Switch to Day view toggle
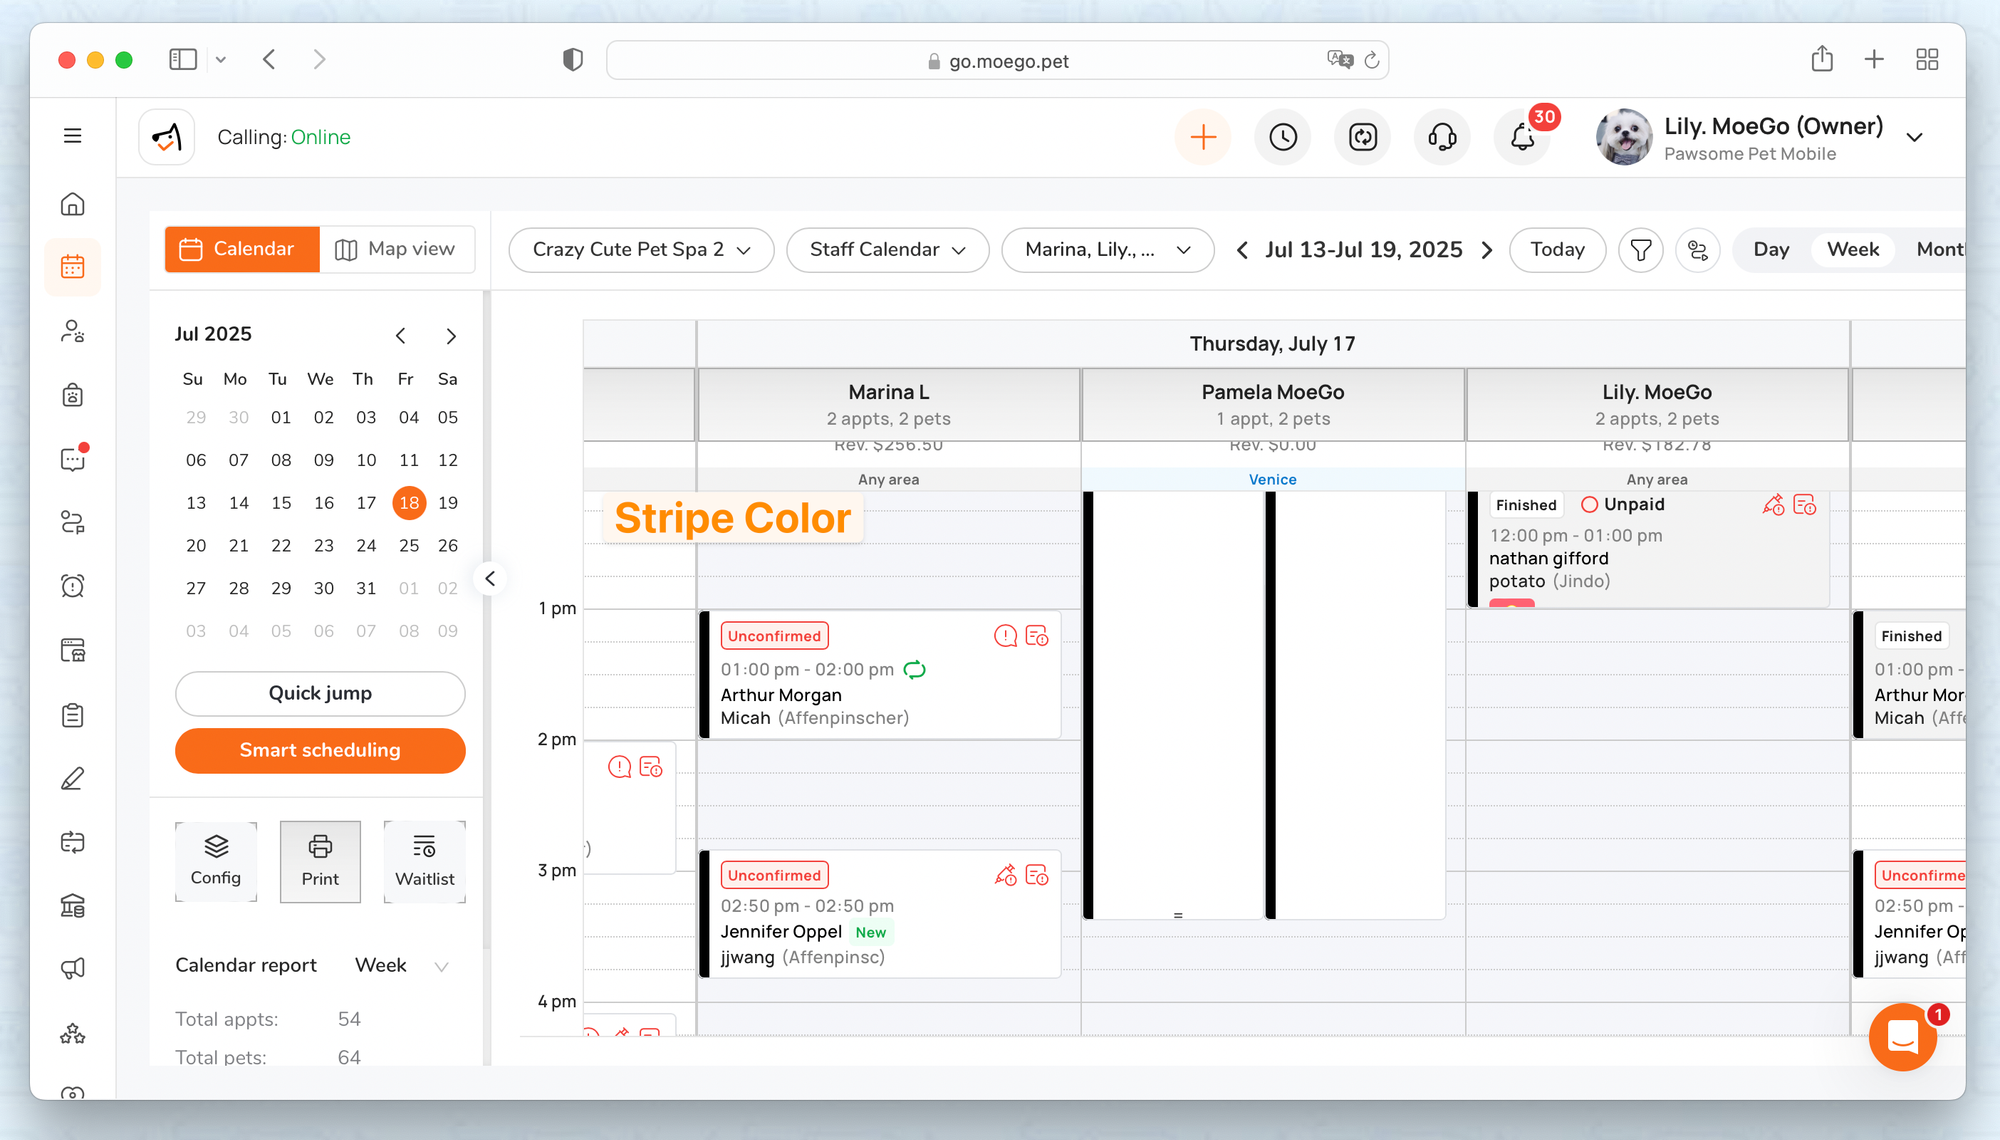This screenshot has width=2000, height=1140. click(1771, 250)
